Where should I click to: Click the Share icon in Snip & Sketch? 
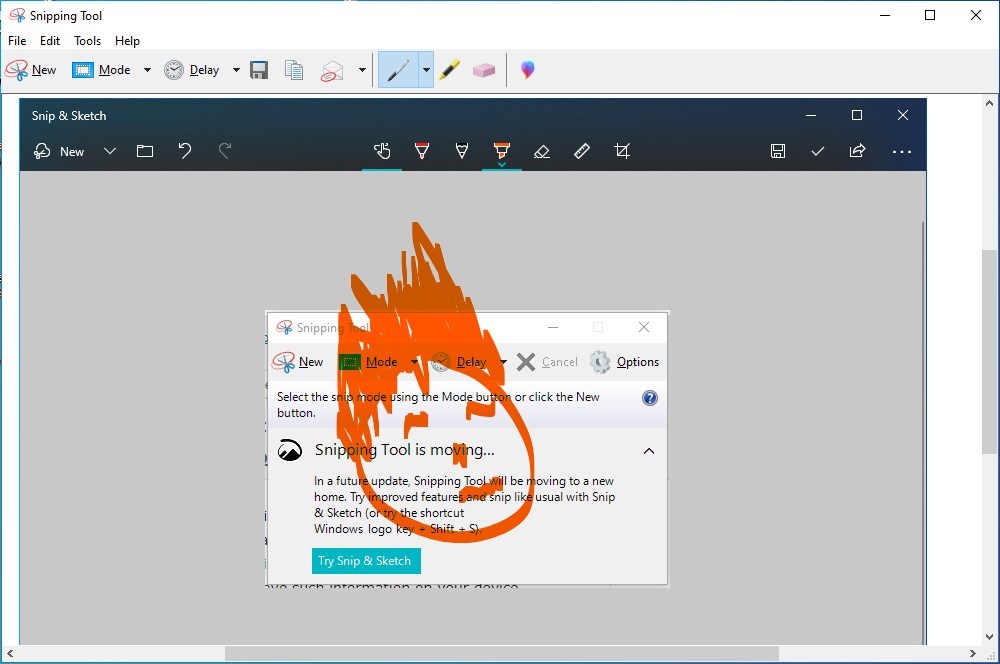pyautogui.click(x=857, y=151)
